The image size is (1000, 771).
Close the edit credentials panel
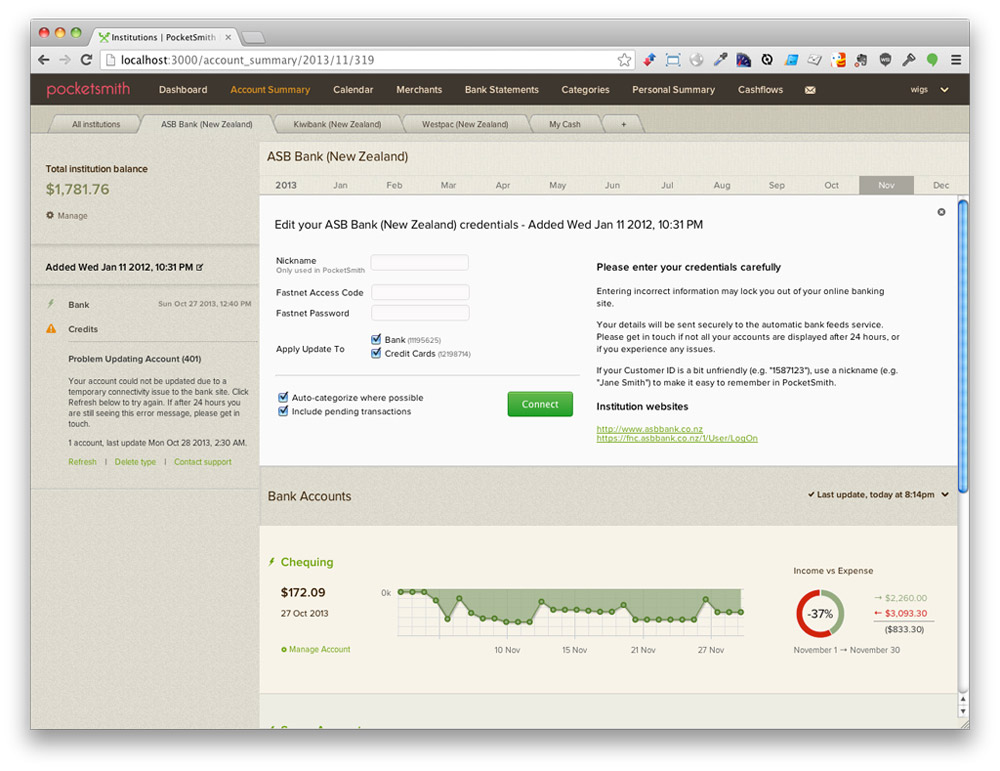[941, 212]
